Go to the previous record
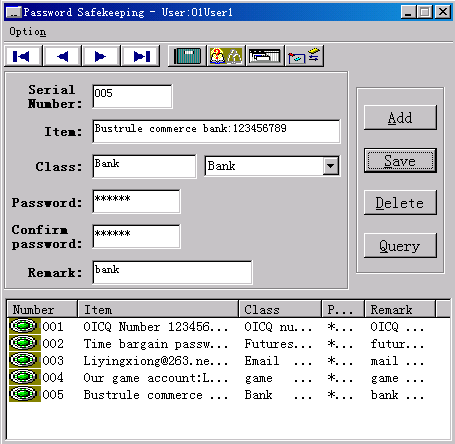 pyautogui.click(x=62, y=56)
